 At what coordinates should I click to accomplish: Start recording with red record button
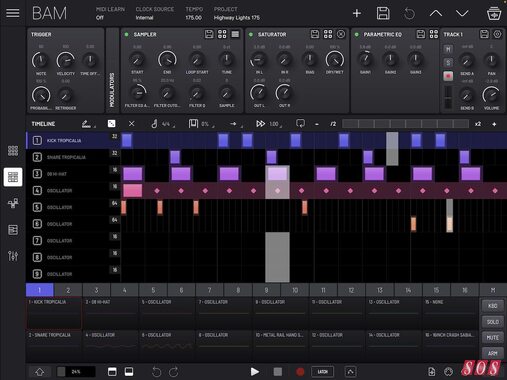coord(300,372)
